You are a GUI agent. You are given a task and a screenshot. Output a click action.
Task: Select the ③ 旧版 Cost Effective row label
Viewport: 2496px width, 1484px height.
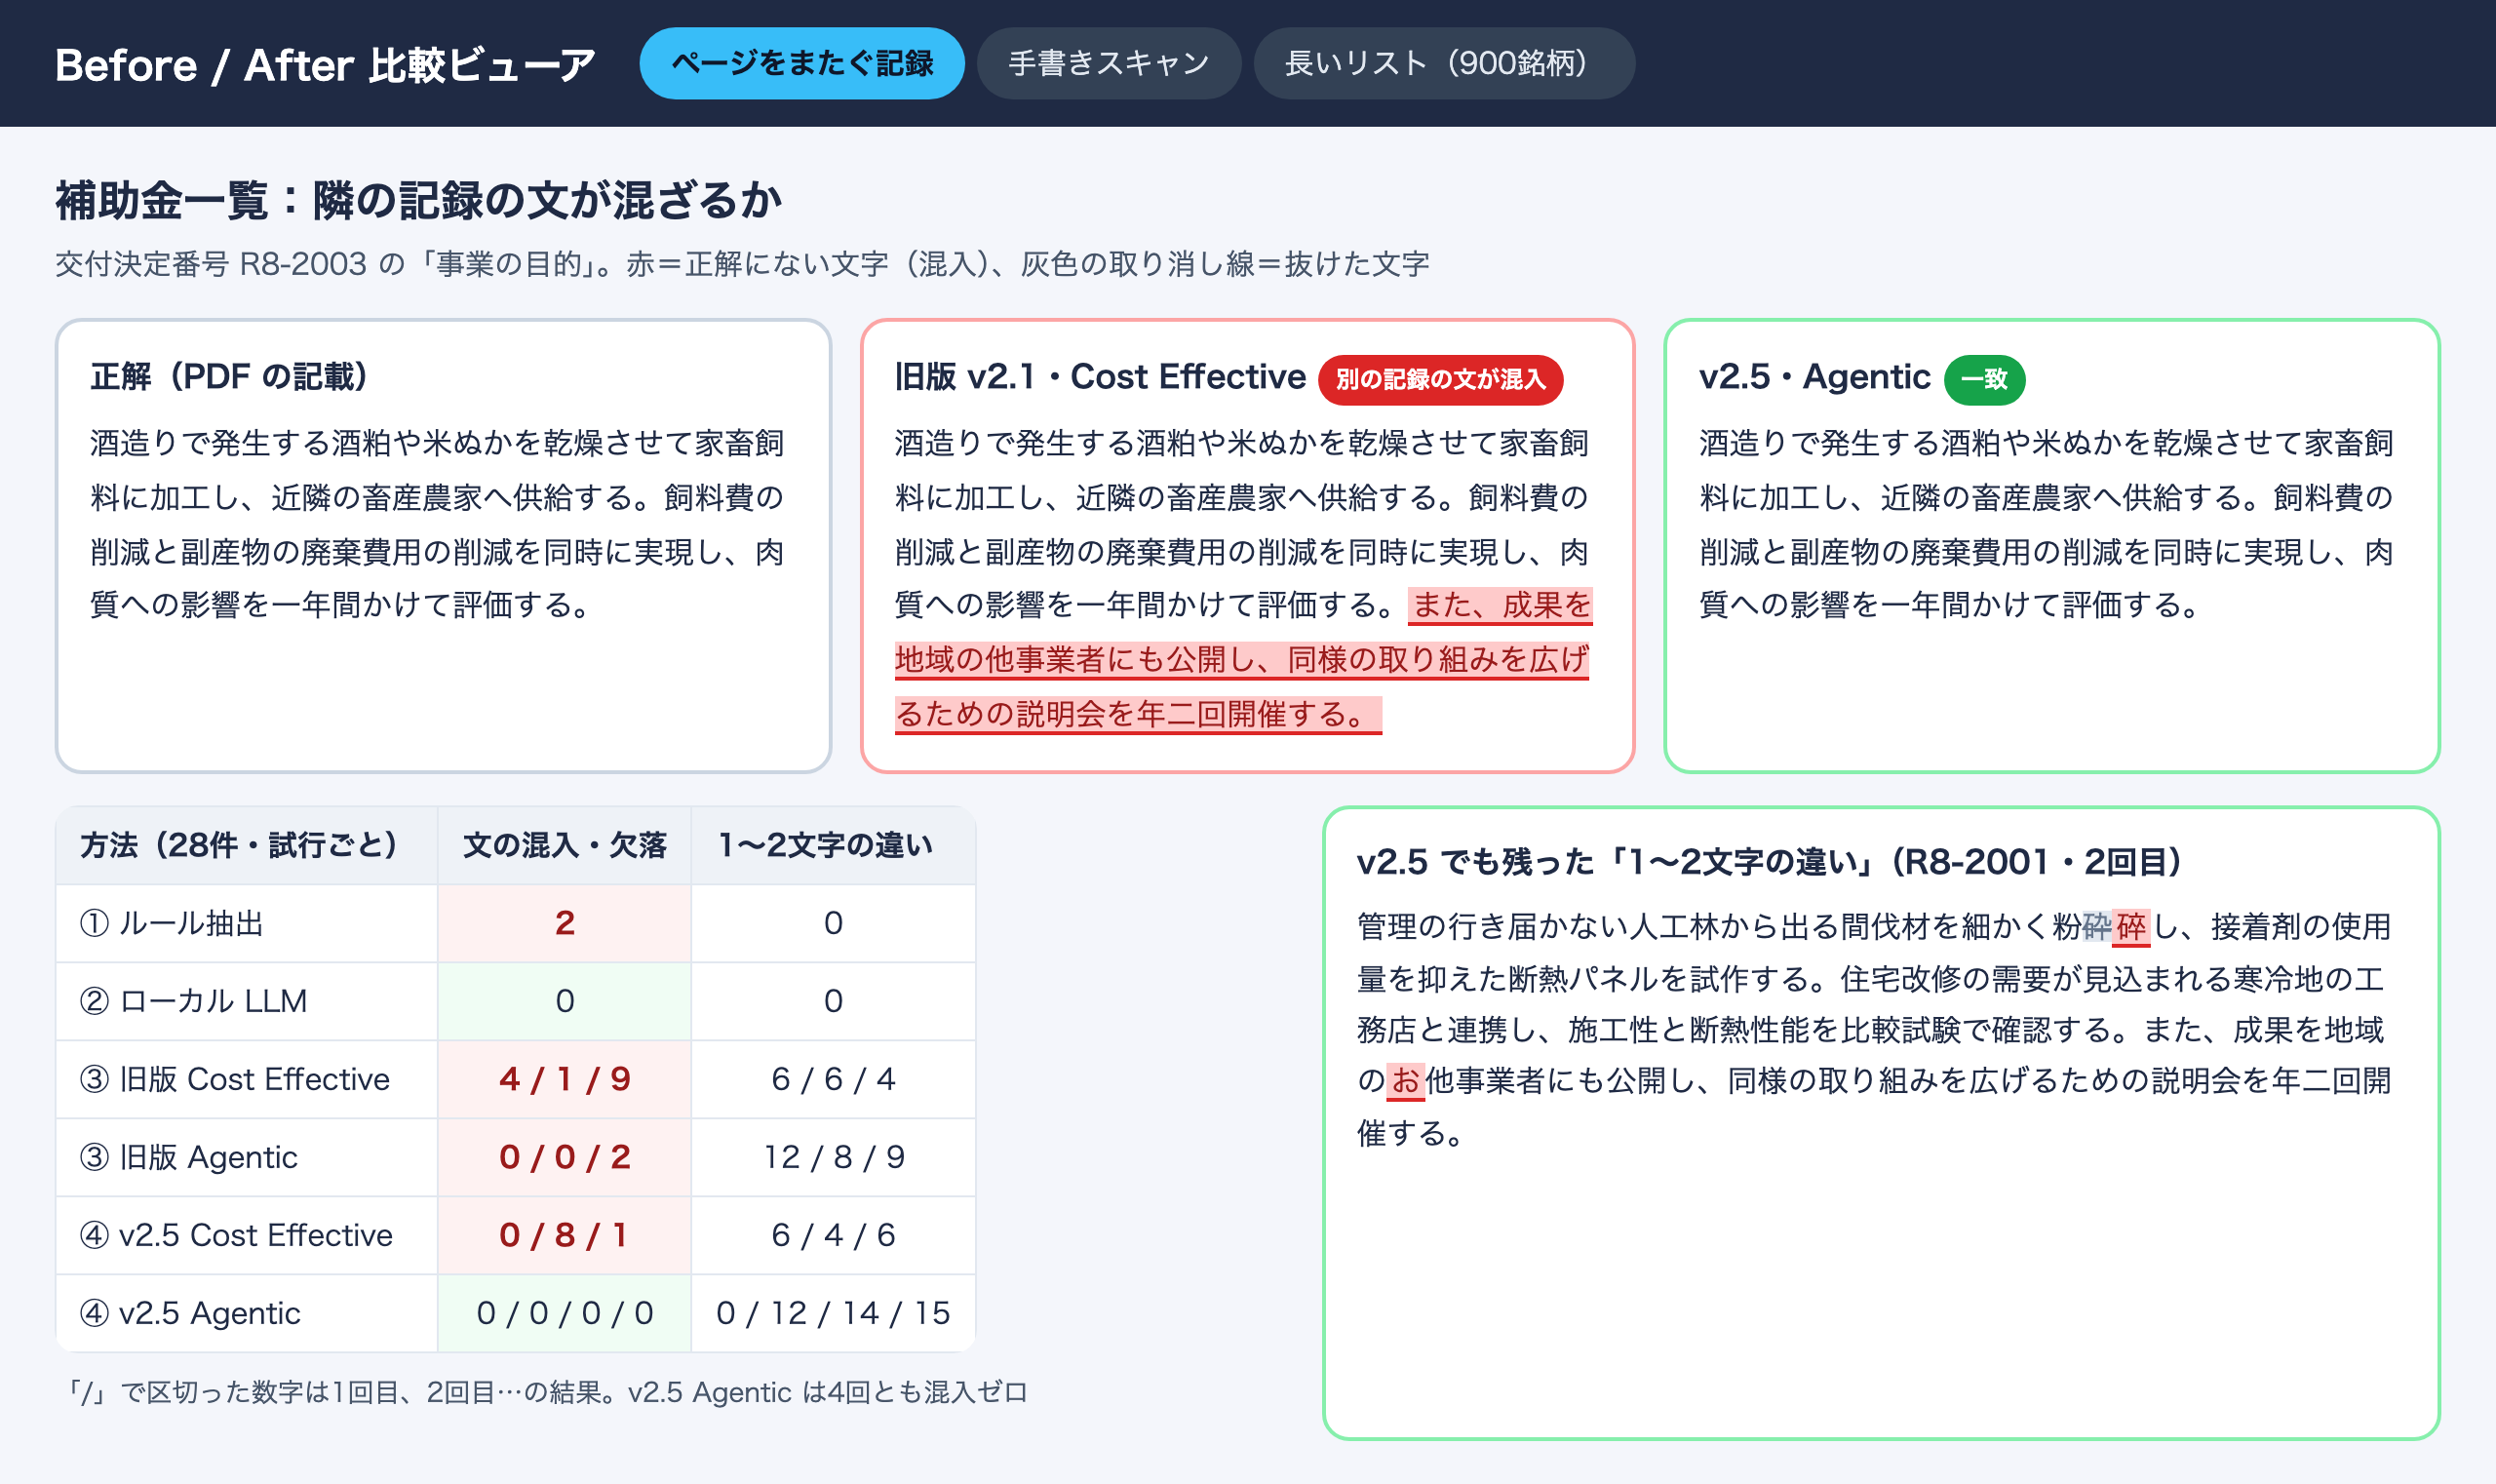point(246,1079)
